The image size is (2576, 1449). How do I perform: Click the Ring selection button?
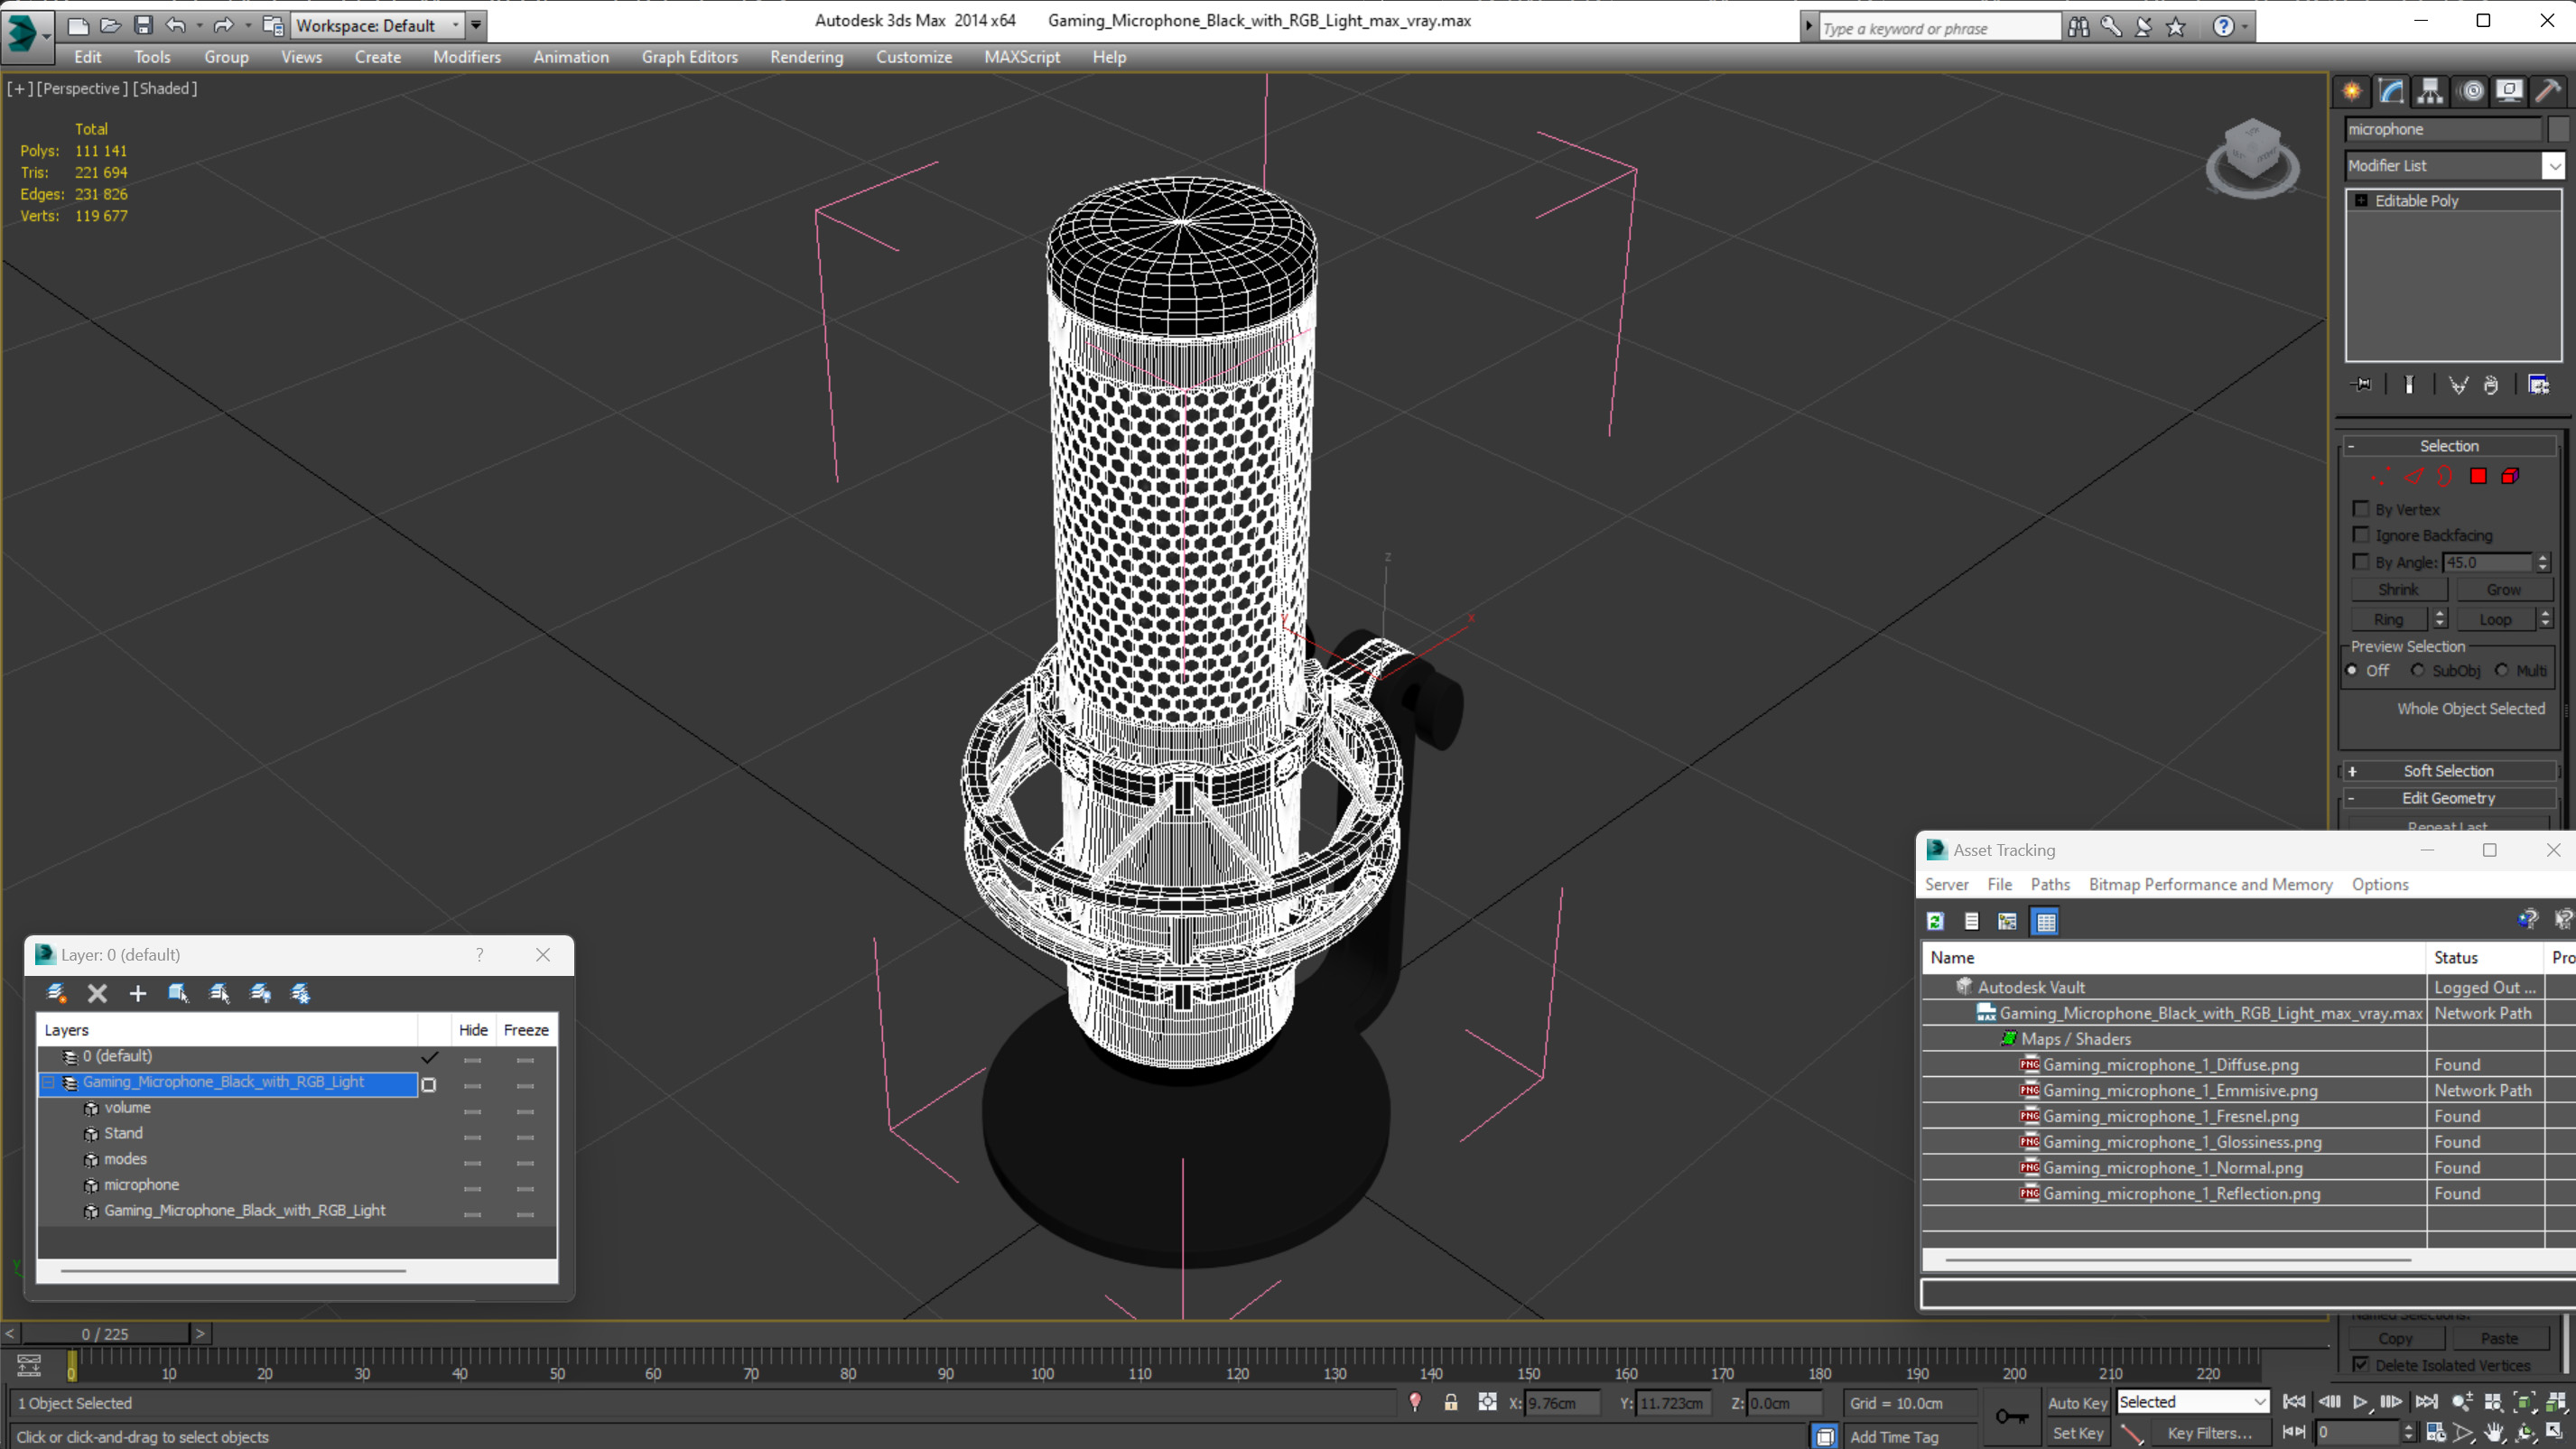[2388, 620]
